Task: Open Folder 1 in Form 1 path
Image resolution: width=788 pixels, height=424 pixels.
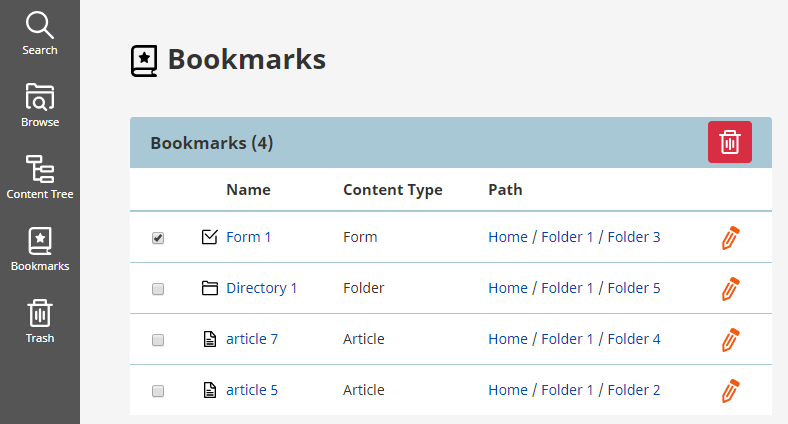Action: tap(567, 237)
